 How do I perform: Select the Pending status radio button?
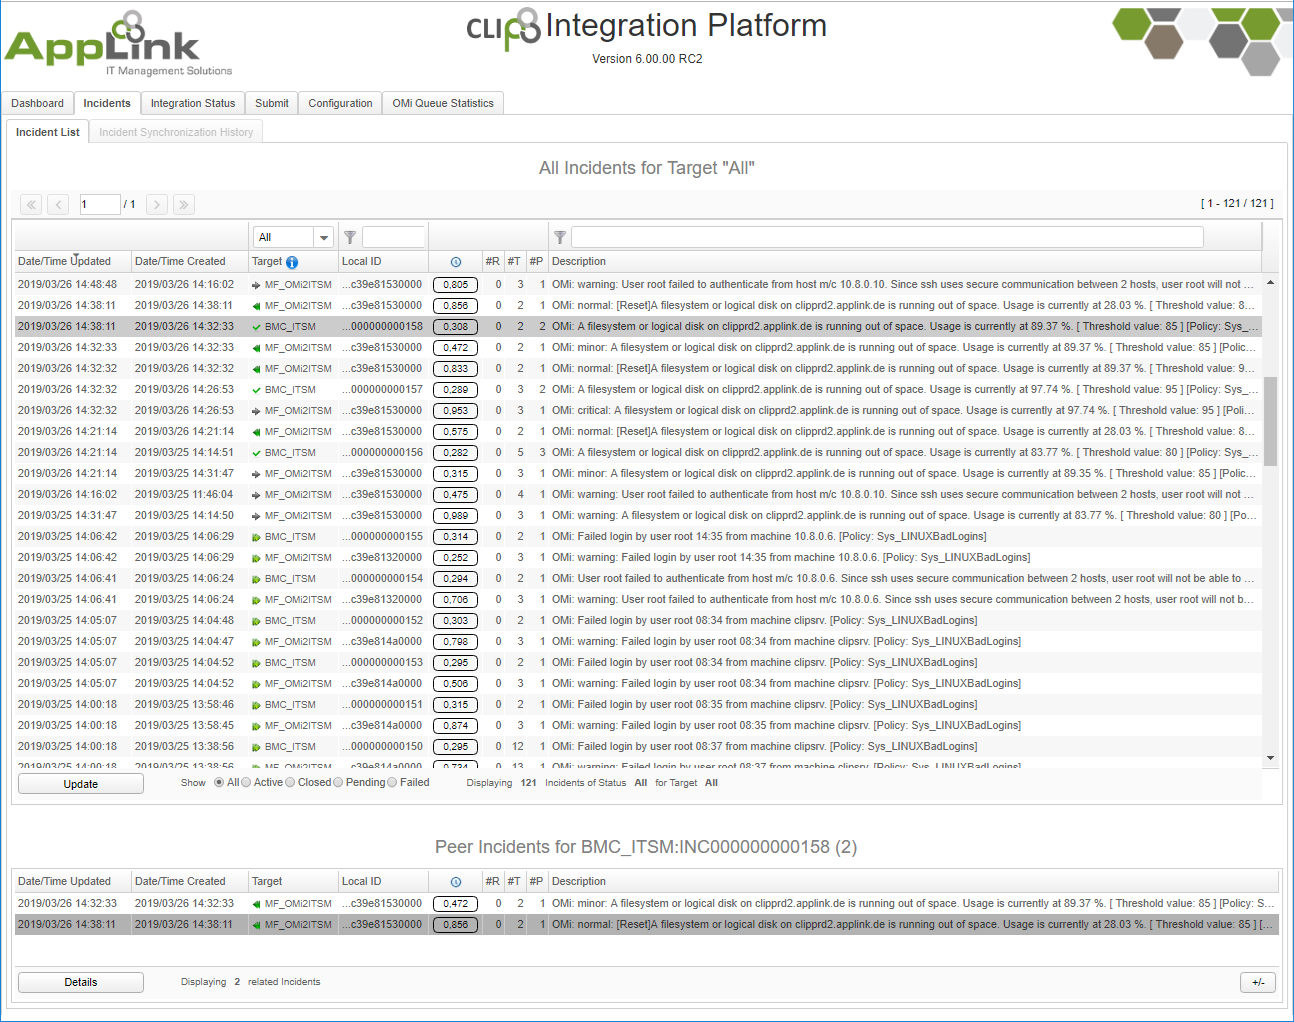coord(338,783)
